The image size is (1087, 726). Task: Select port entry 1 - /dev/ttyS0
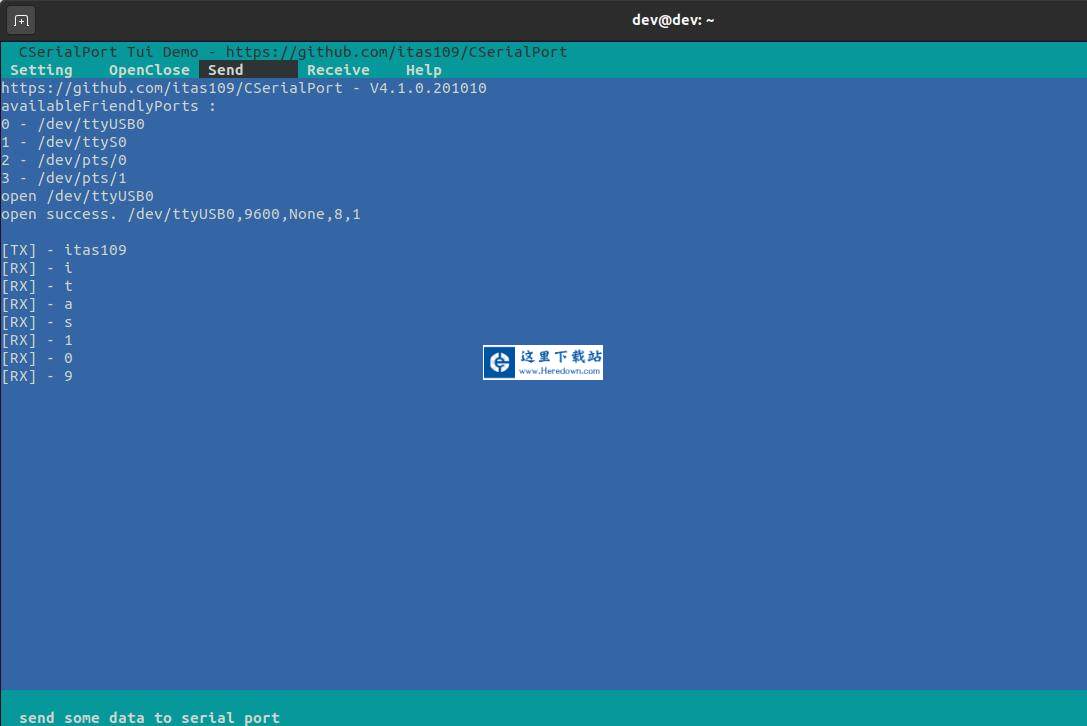(x=64, y=142)
